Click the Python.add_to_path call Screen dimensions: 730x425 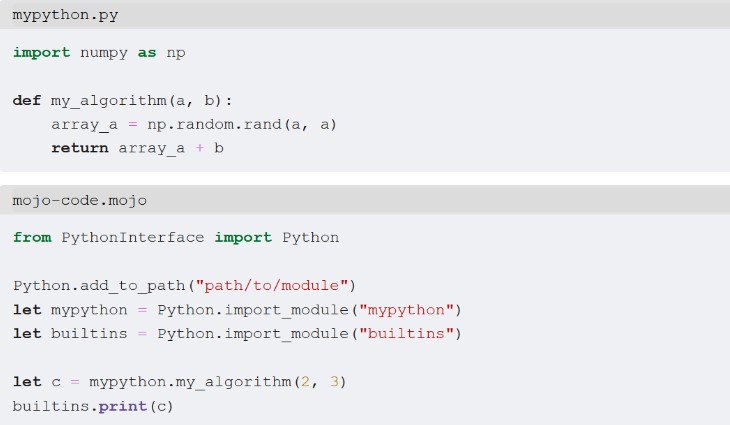coord(94,285)
